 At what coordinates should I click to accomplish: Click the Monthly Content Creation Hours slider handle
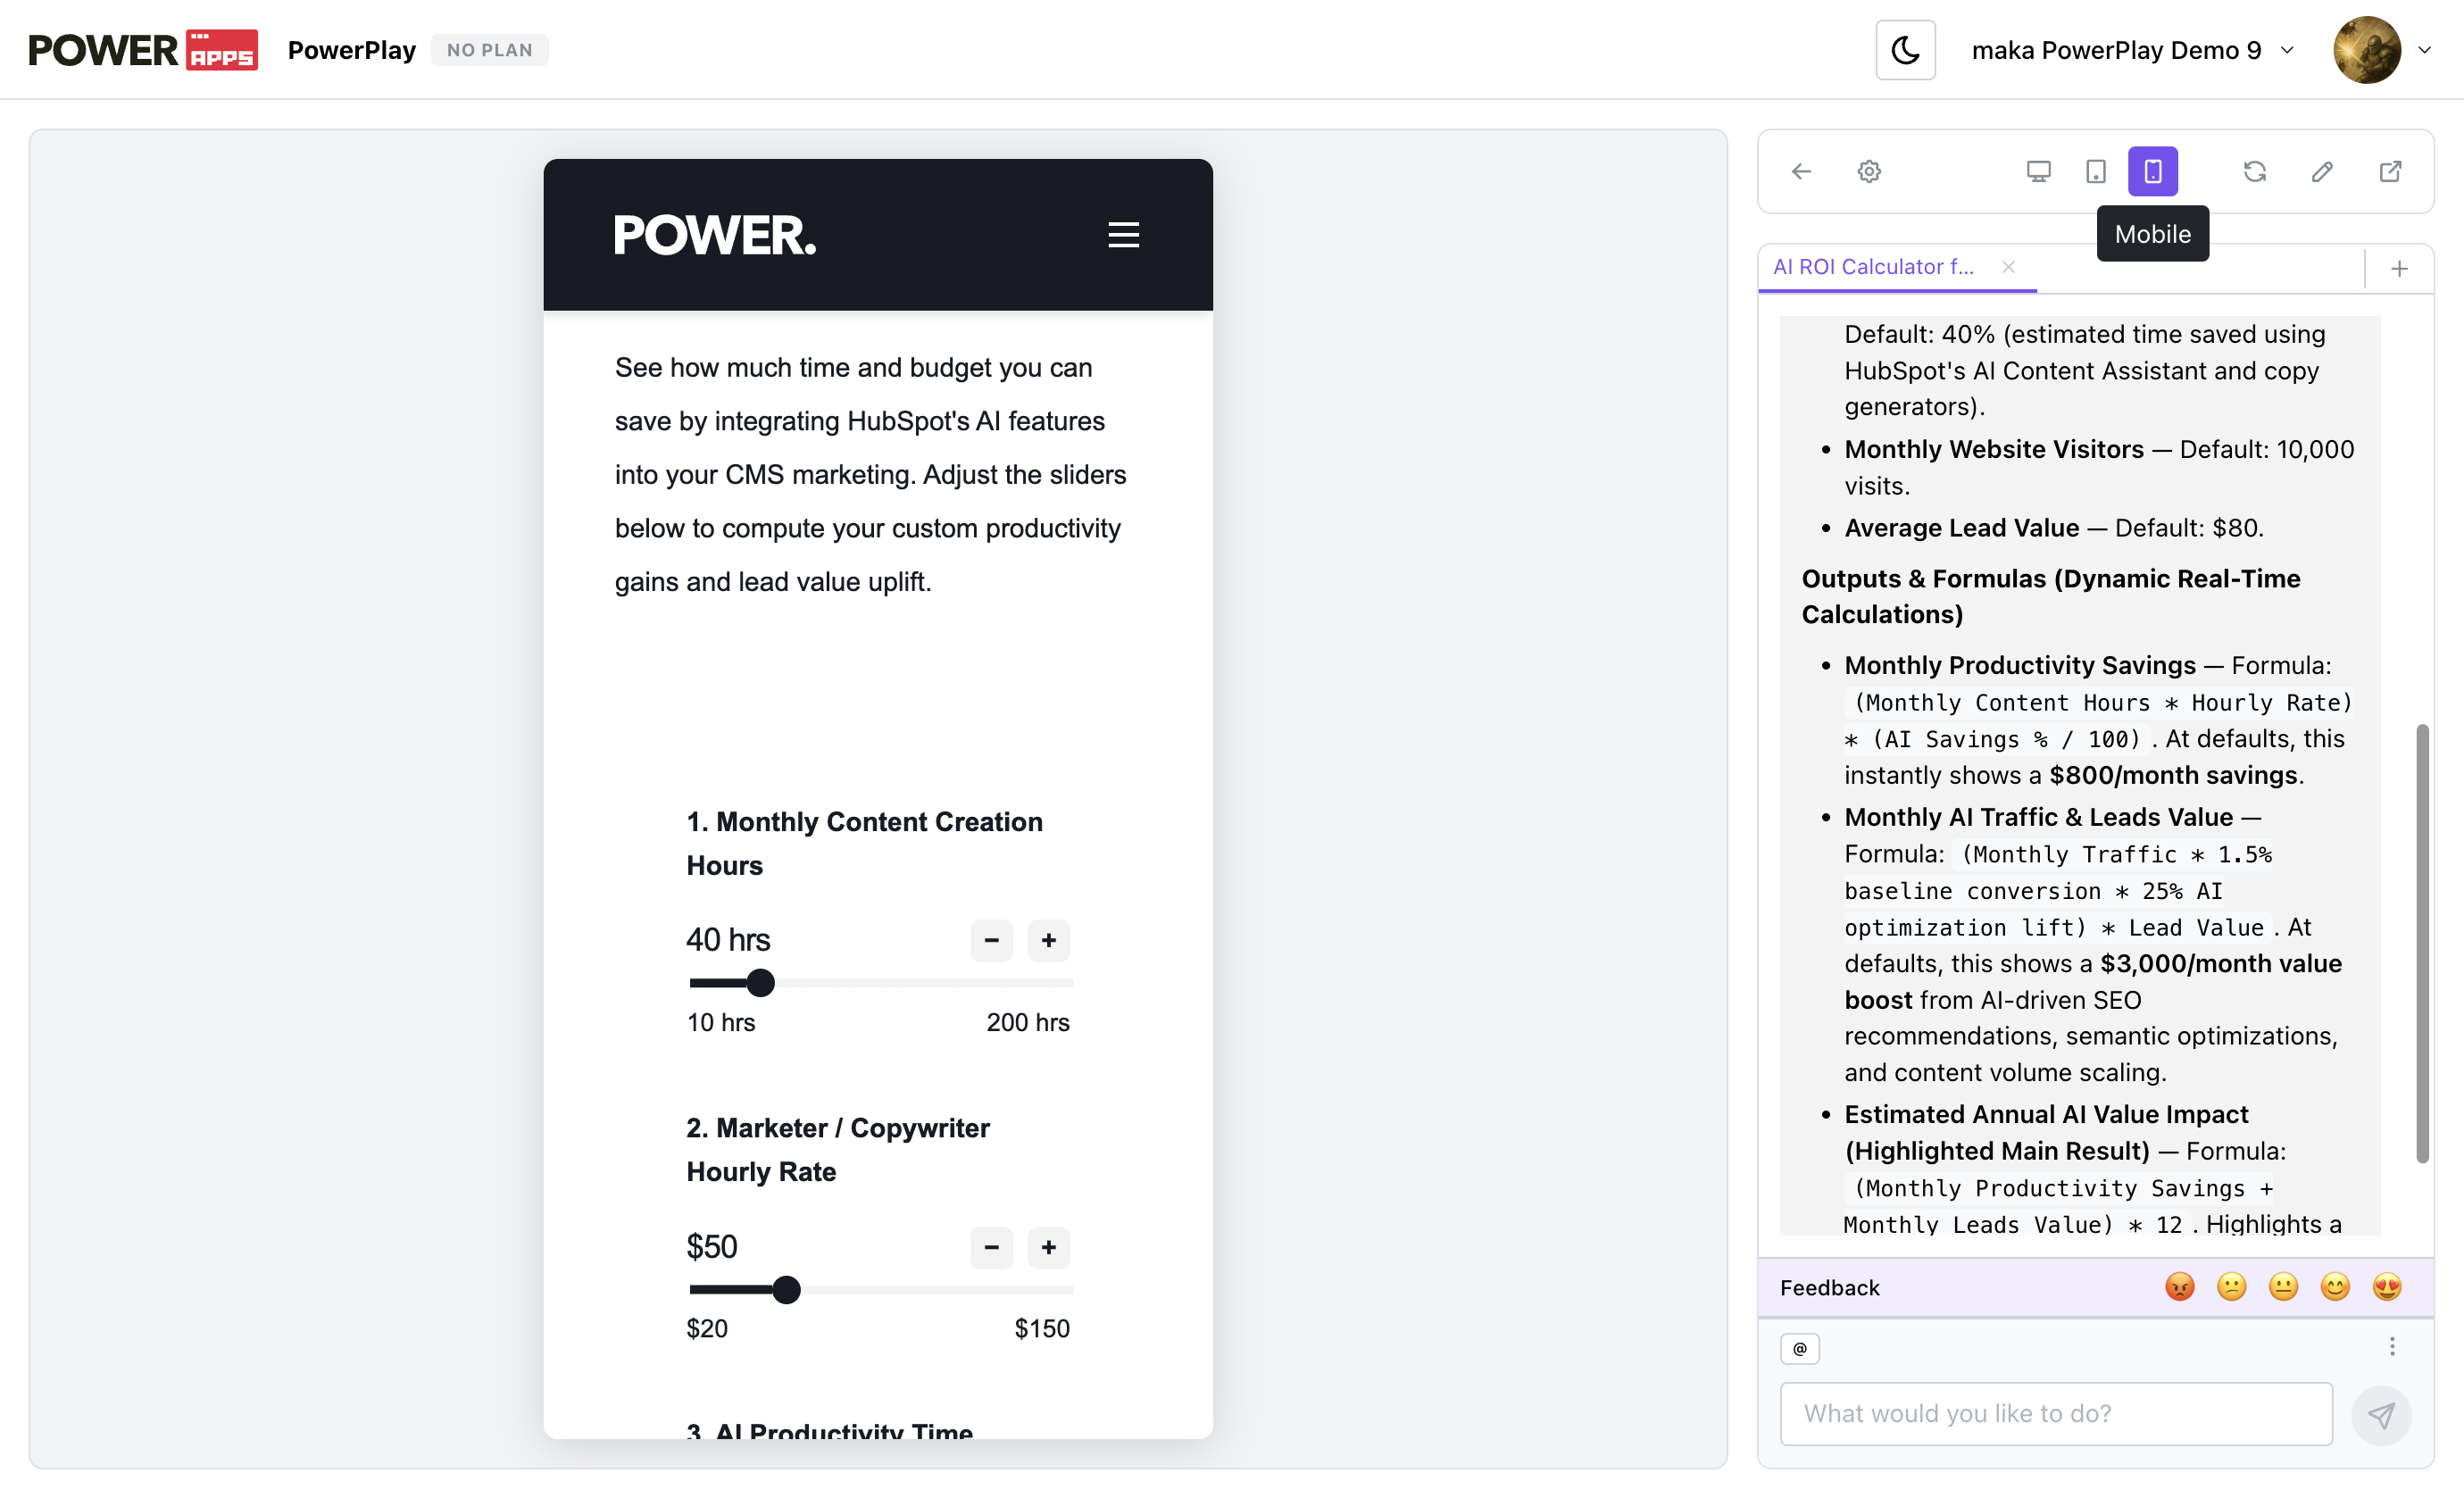tap(761, 983)
